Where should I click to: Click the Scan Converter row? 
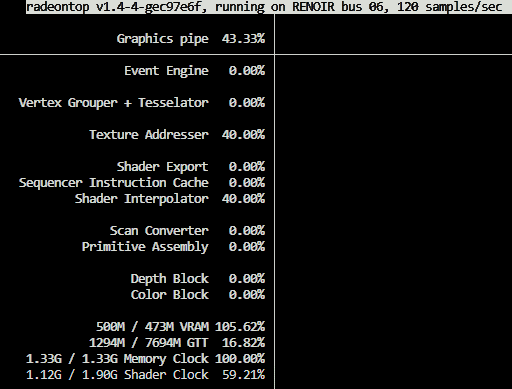point(187,231)
